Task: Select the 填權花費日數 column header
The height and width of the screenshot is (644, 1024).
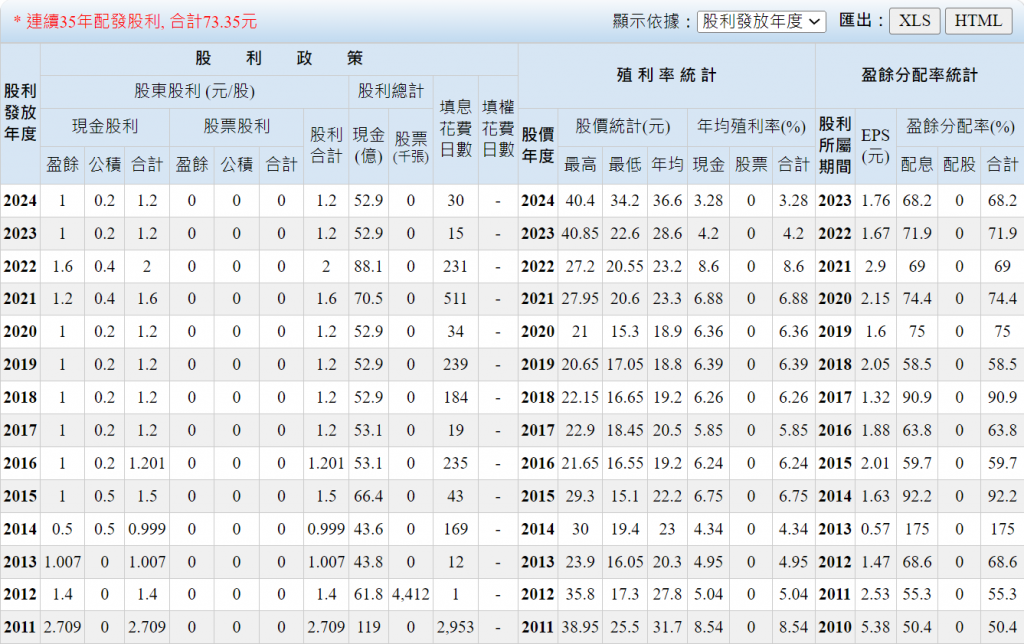Action: [498, 128]
